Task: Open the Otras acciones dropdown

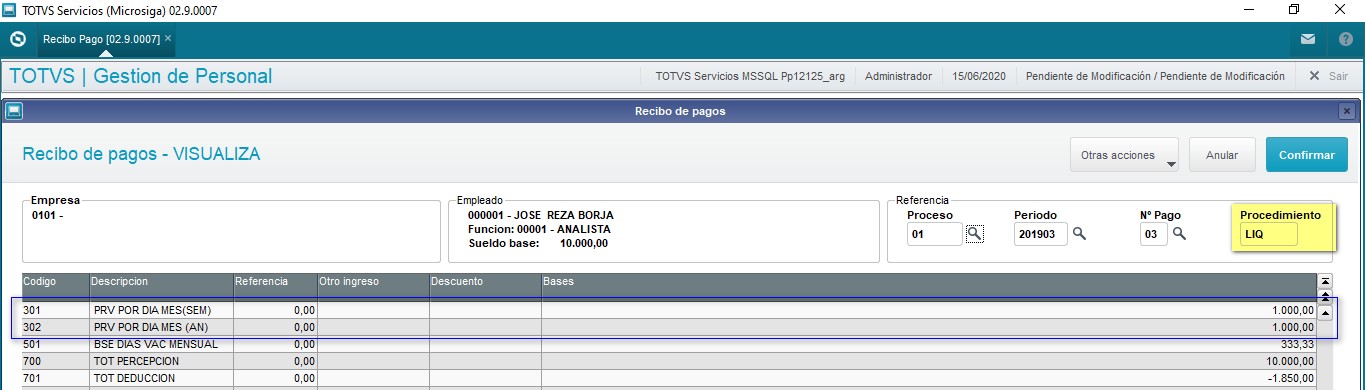Action: tap(1124, 155)
